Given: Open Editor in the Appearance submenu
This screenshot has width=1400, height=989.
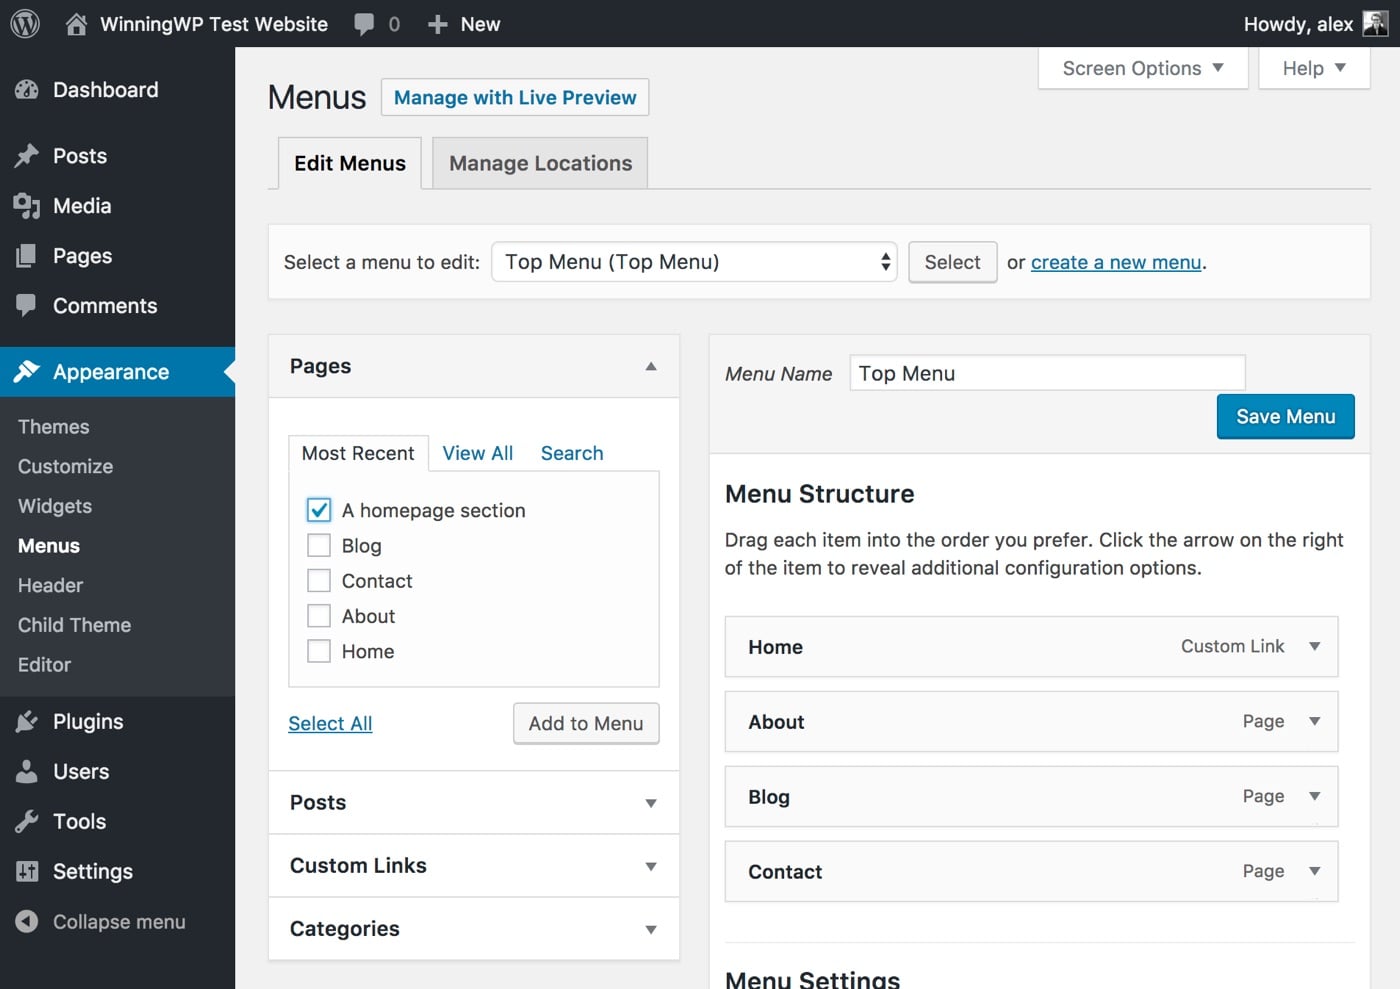Looking at the screenshot, I should [45, 665].
